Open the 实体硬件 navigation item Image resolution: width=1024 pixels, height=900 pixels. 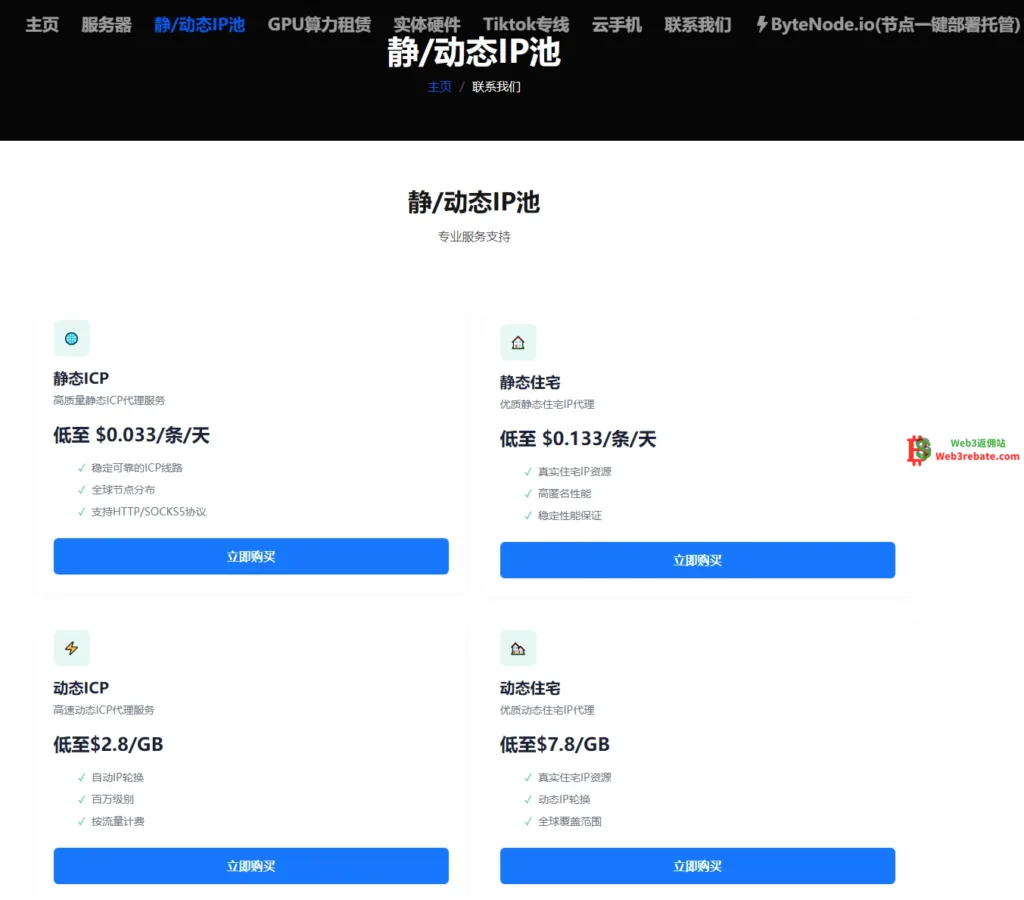click(427, 24)
